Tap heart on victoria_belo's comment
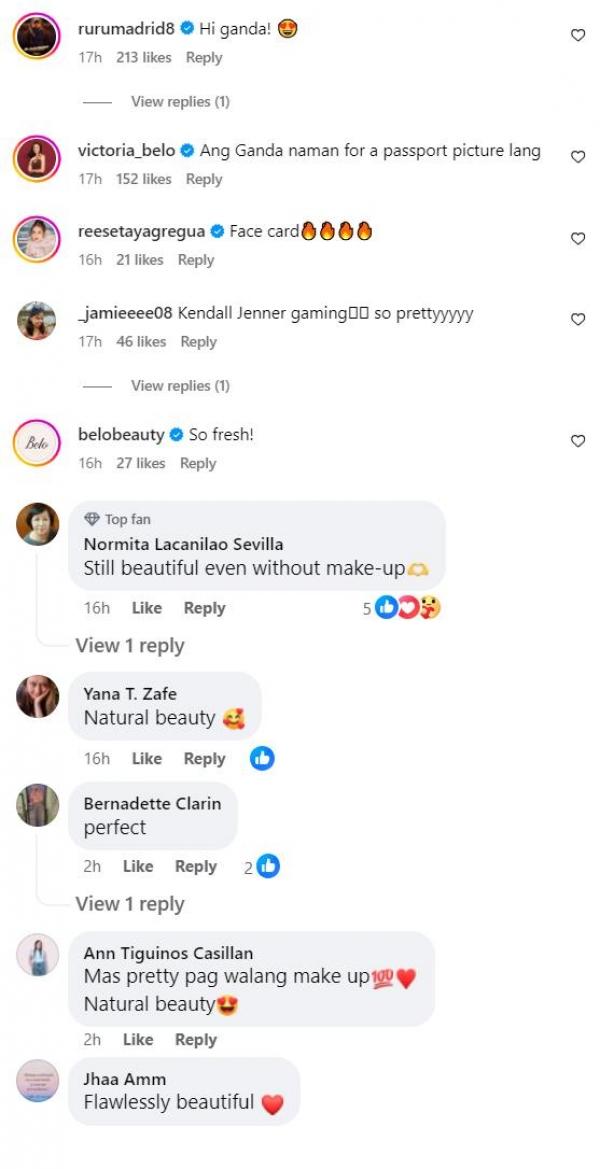Viewport: 600px width, 1169px height. [577, 157]
